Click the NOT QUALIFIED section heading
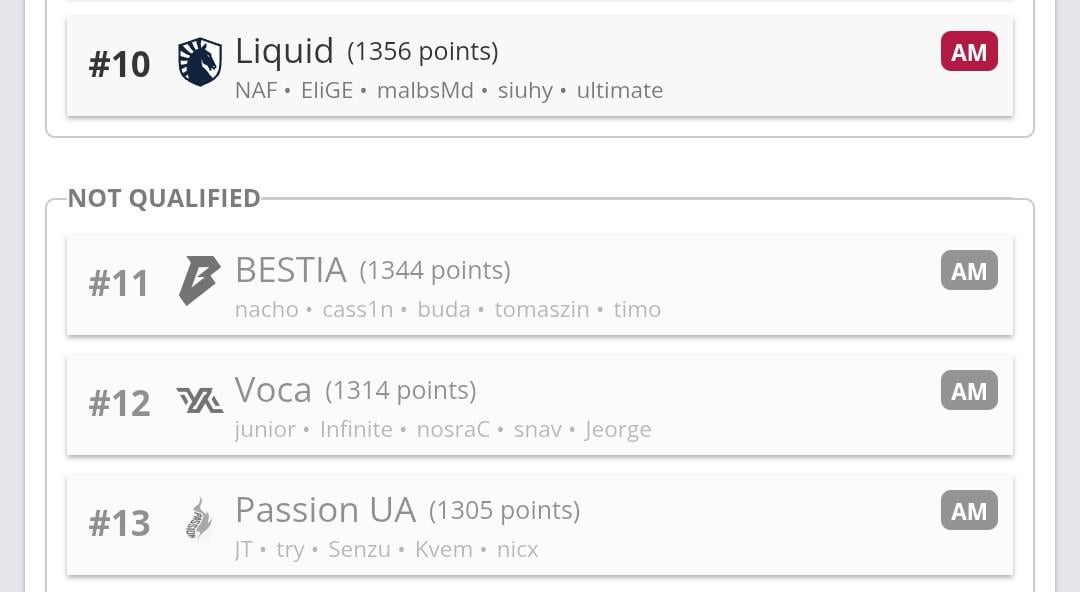The height and width of the screenshot is (592, 1080). click(x=164, y=198)
